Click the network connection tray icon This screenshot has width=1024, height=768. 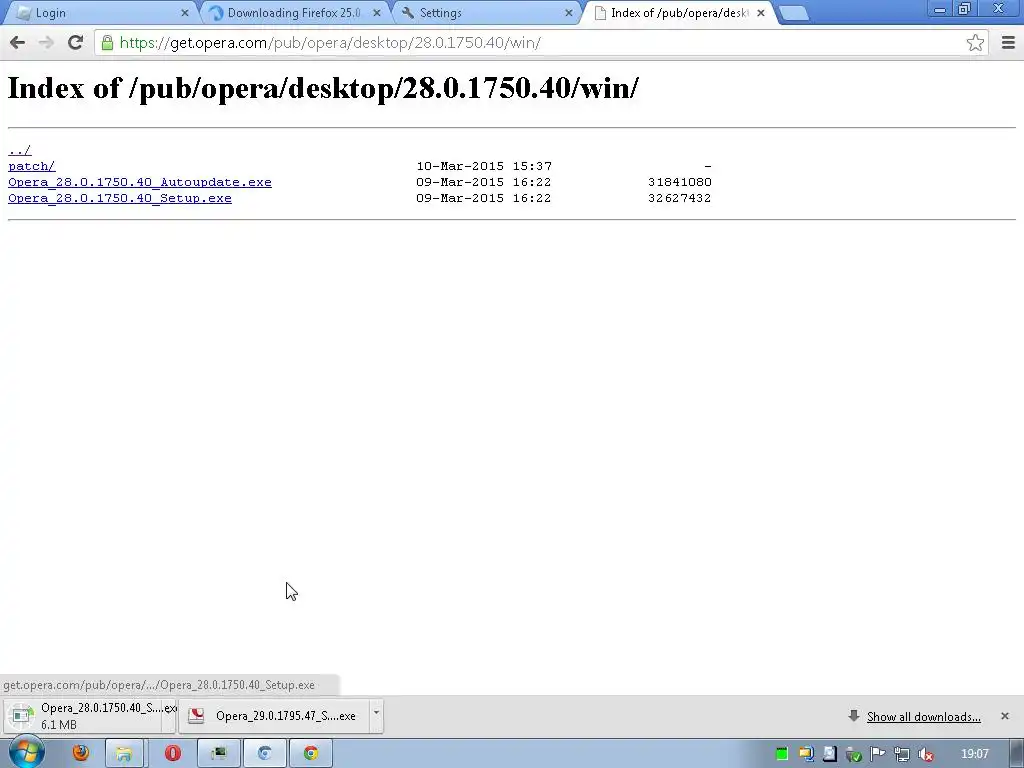(x=901, y=755)
